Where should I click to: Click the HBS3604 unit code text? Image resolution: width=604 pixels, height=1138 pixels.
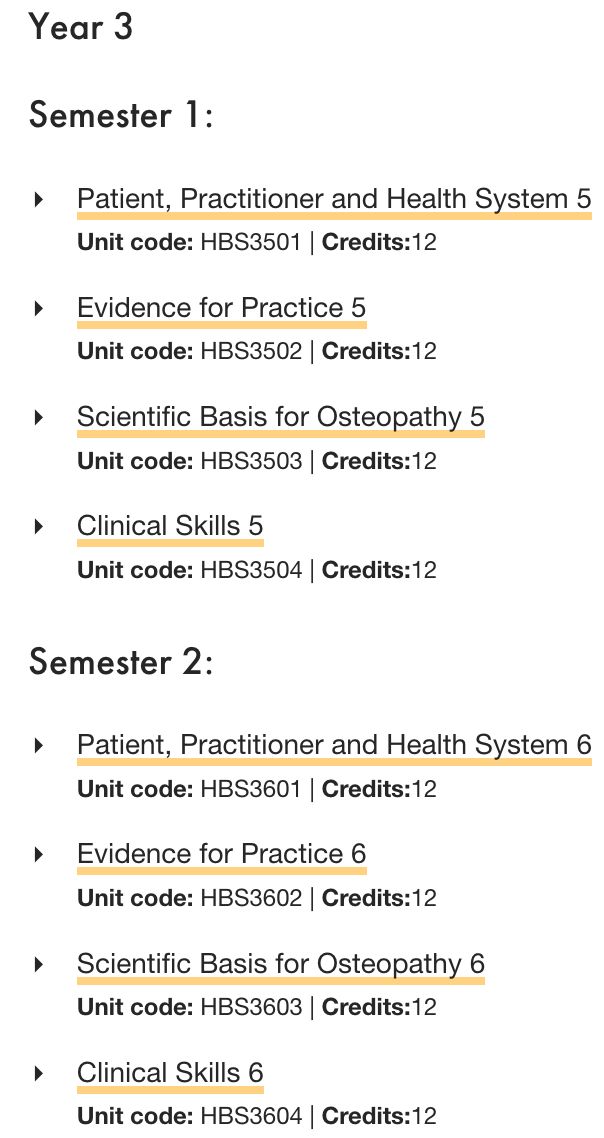click(x=250, y=1116)
